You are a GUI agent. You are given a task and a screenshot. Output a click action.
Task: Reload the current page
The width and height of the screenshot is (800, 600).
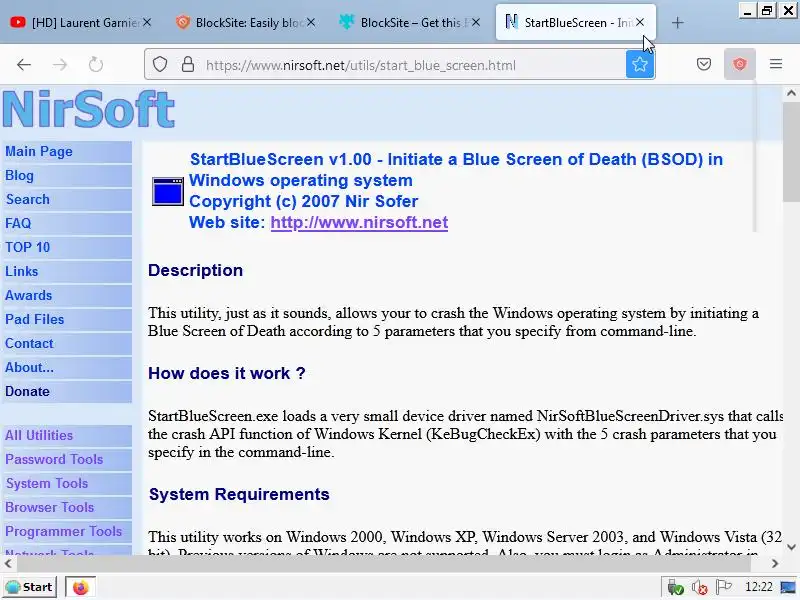[95, 65]
